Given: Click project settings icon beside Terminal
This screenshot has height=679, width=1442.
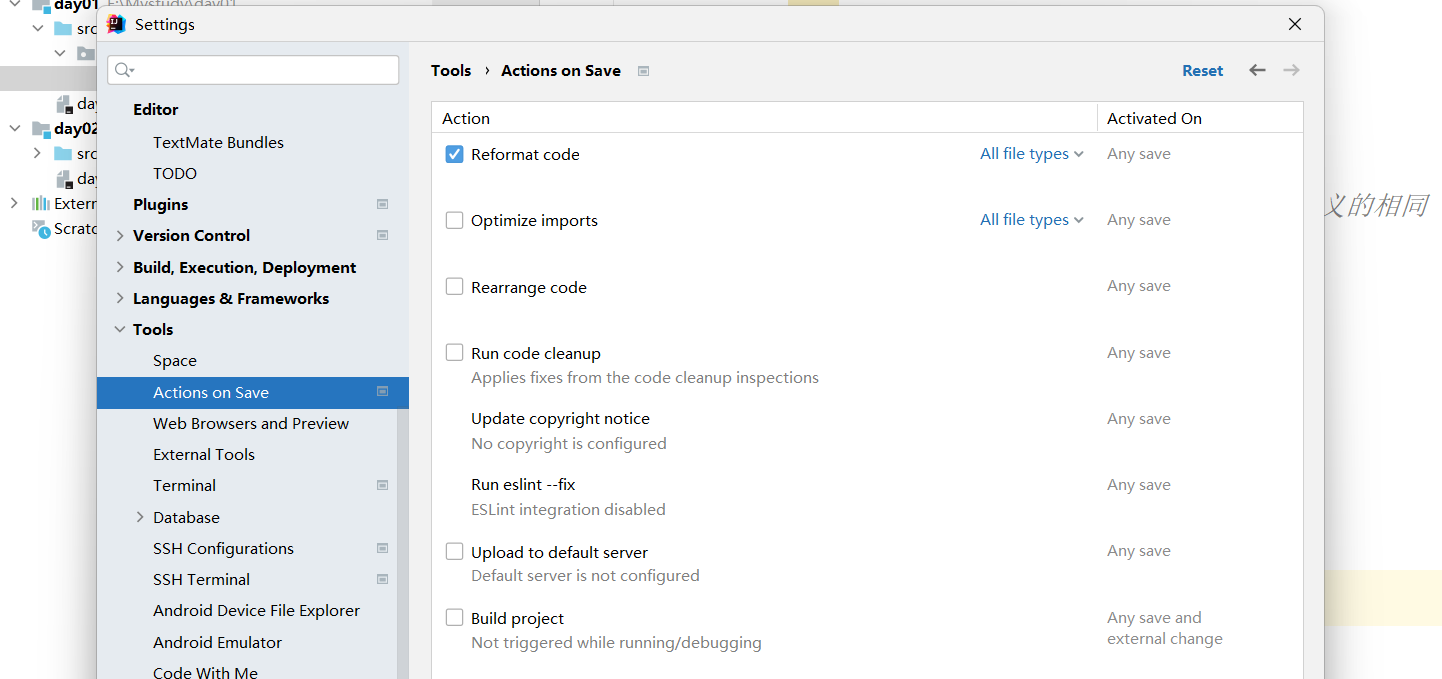Looking at the screenshot, I should click(382, 485).
